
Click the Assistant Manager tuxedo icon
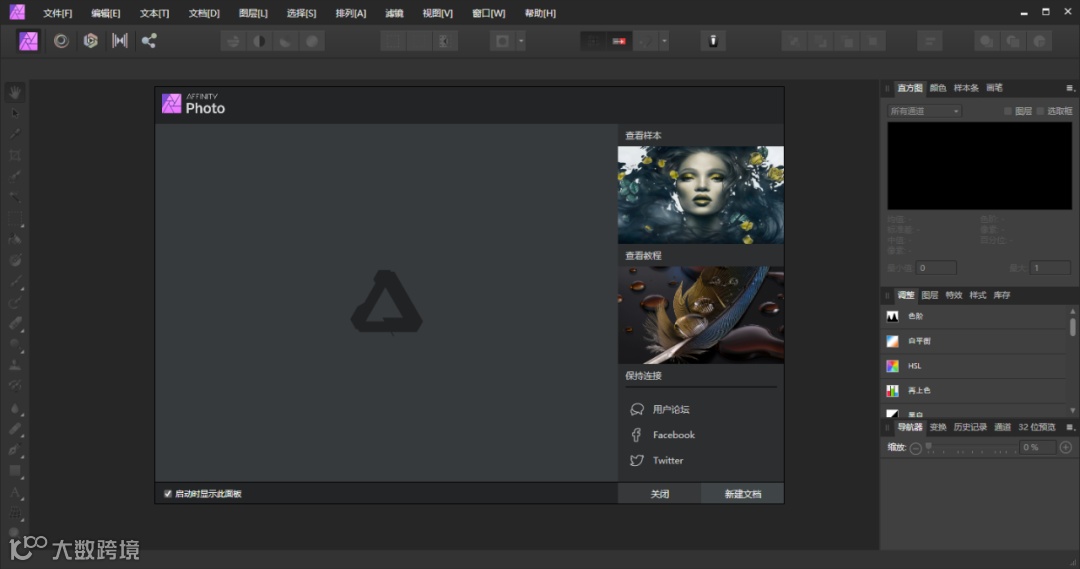point(713,41)
